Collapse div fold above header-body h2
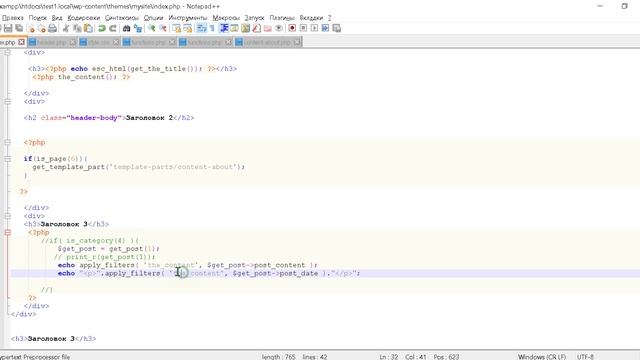Screen dimensions: 640x360 7,102
